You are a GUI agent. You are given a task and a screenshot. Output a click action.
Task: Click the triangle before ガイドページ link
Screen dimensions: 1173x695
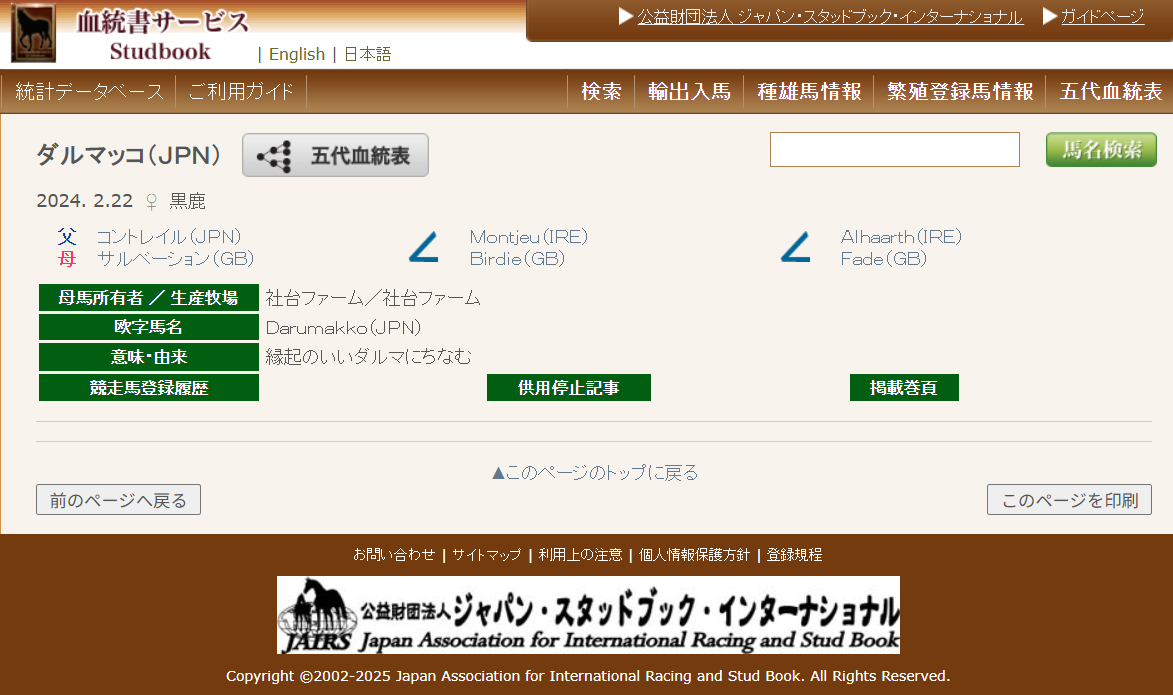pos(1050,16)
